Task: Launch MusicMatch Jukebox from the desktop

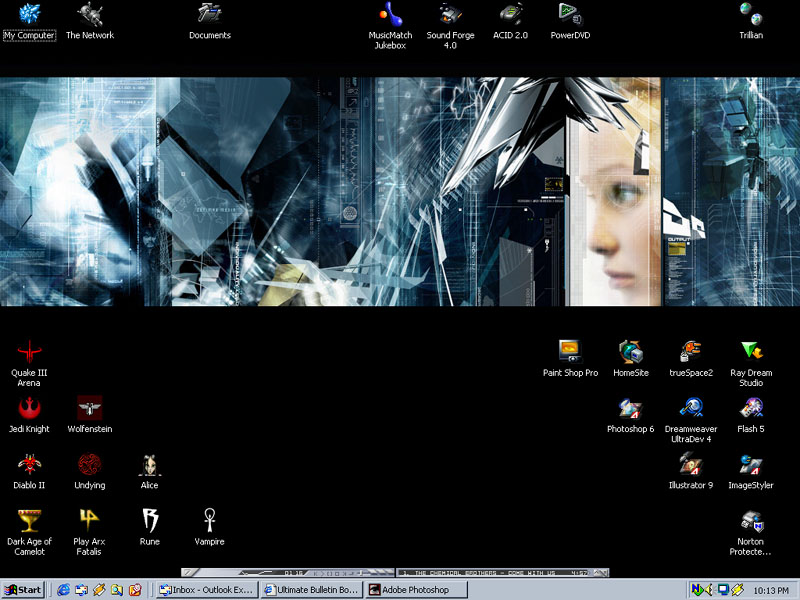Action: 390,26
